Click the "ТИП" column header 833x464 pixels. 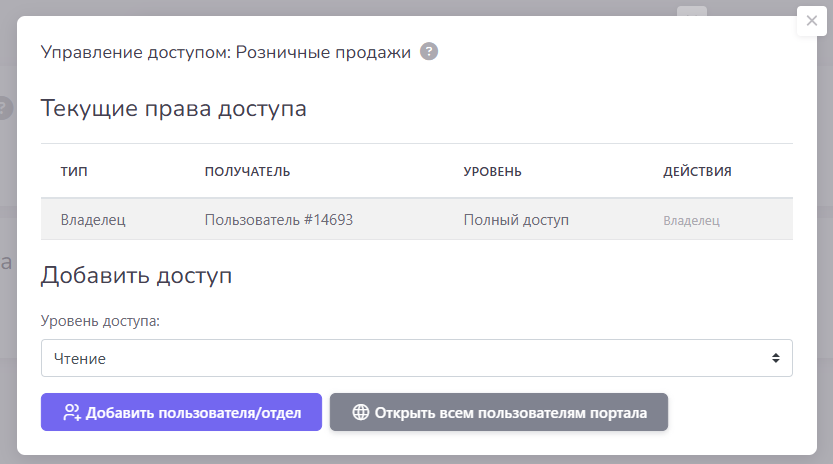point(74,171)
